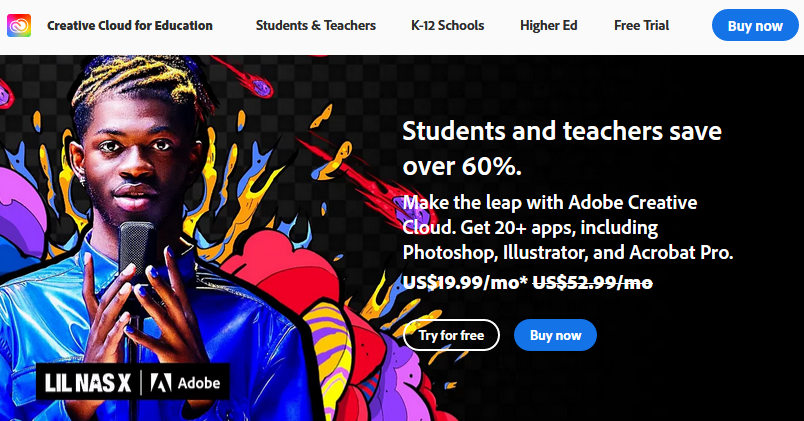Open the Free Trial nav link

(641, 26)
